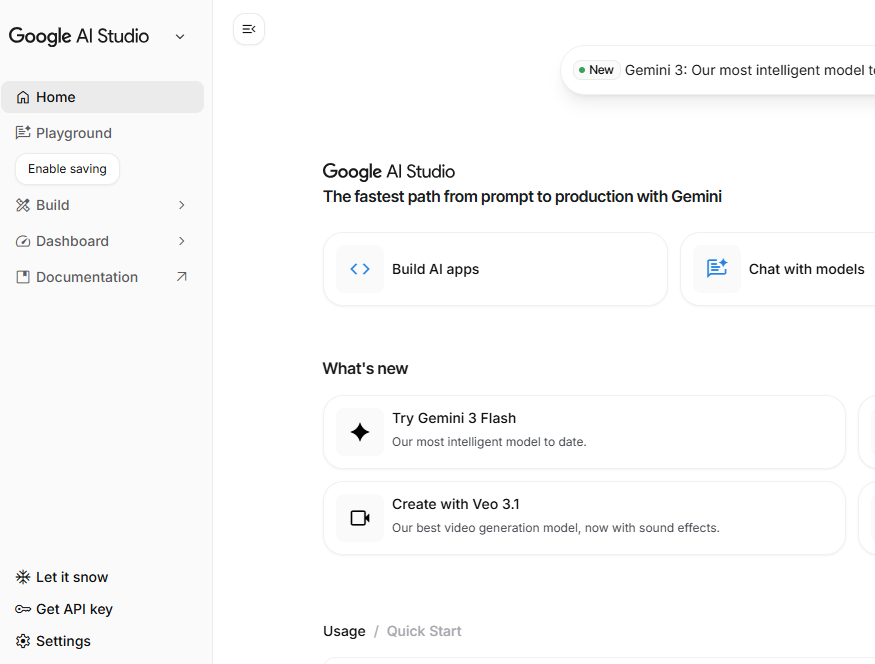Open the Gemini 3 announcement banner
This screenshot has width=875, height=664.
click(x=740, y=70)
